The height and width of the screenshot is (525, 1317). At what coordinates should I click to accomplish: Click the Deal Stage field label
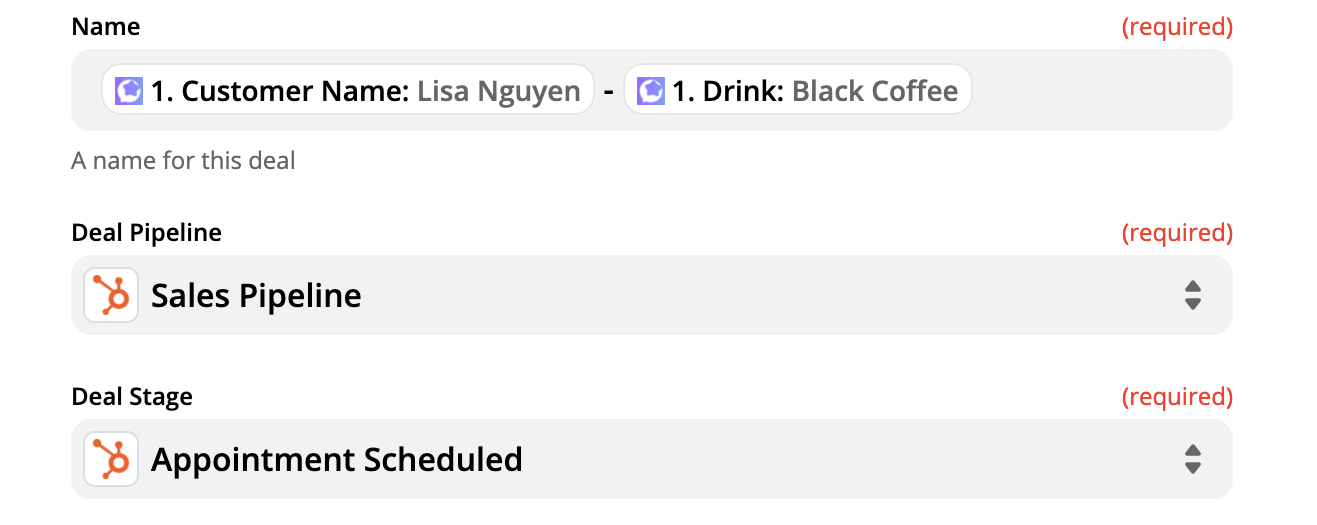[132, 397]
